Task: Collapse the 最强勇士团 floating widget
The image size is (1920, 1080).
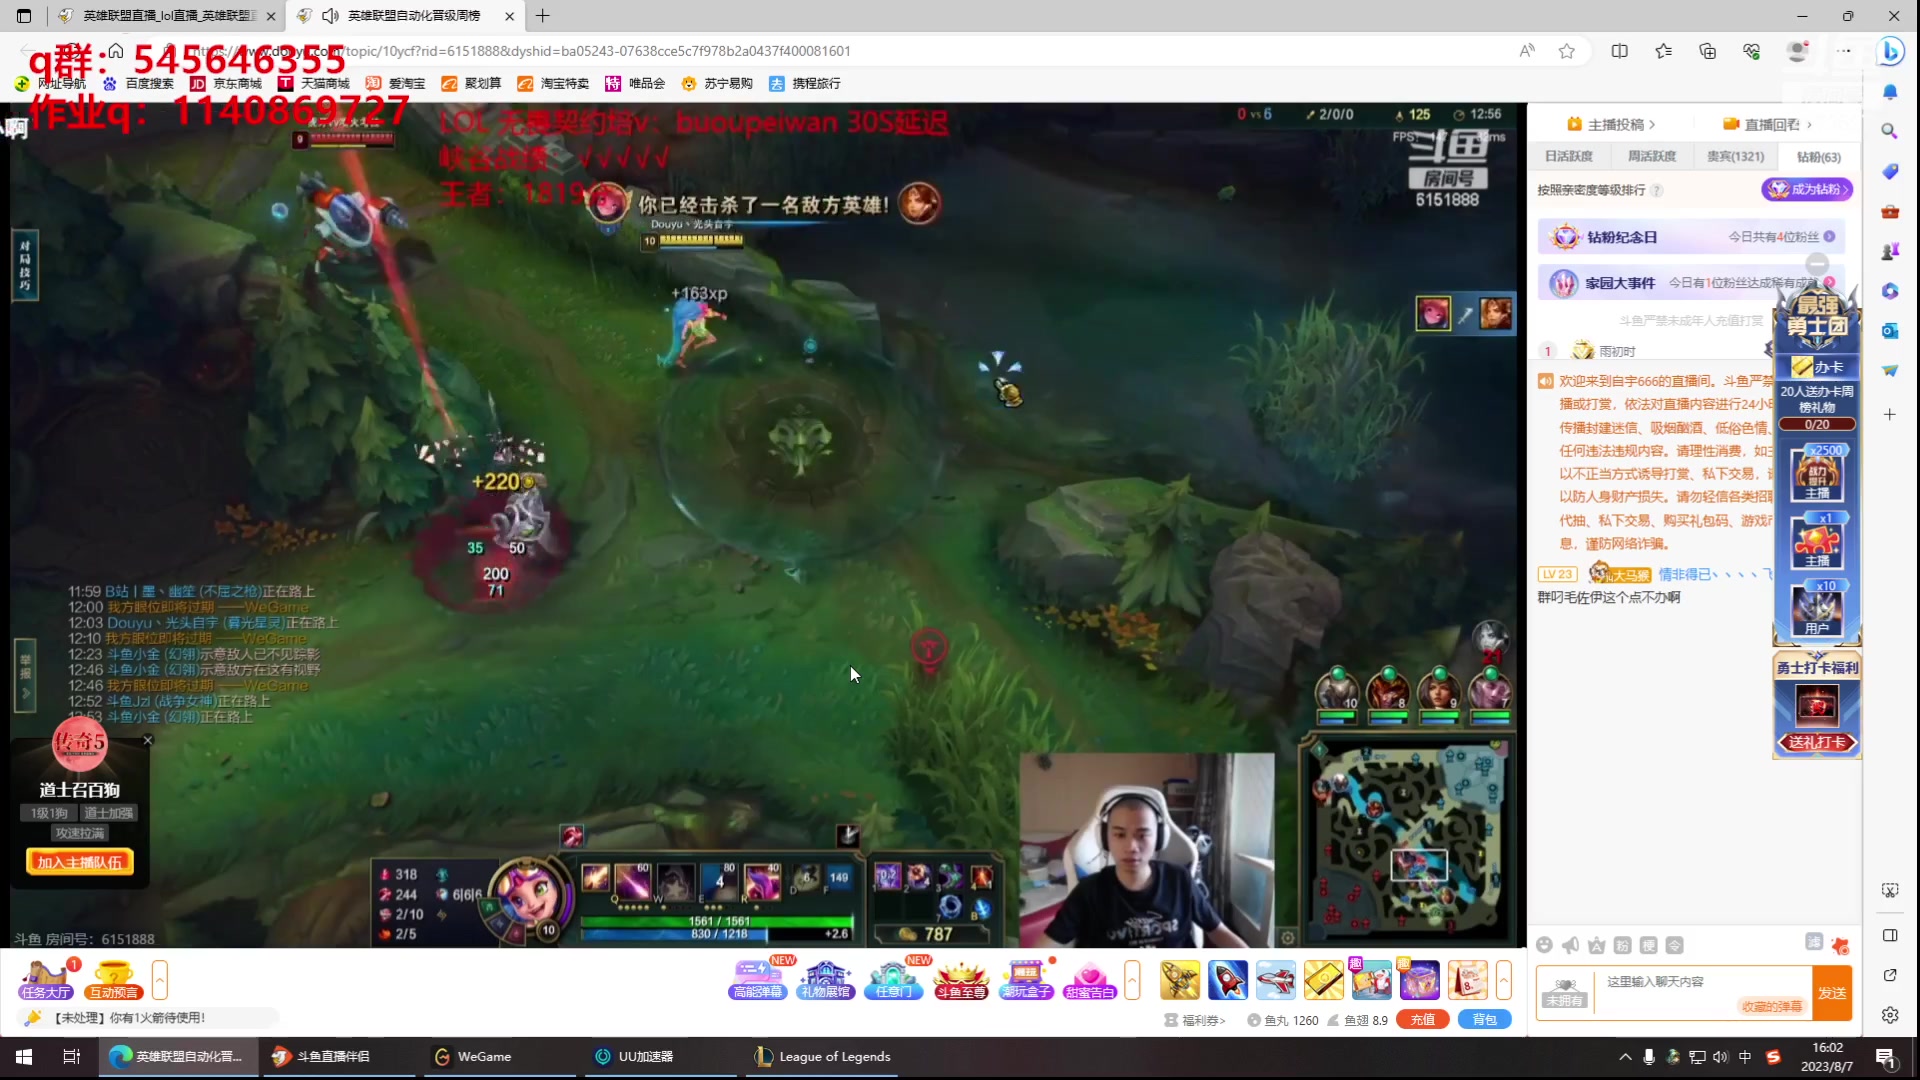Action: click(1817, 264)
